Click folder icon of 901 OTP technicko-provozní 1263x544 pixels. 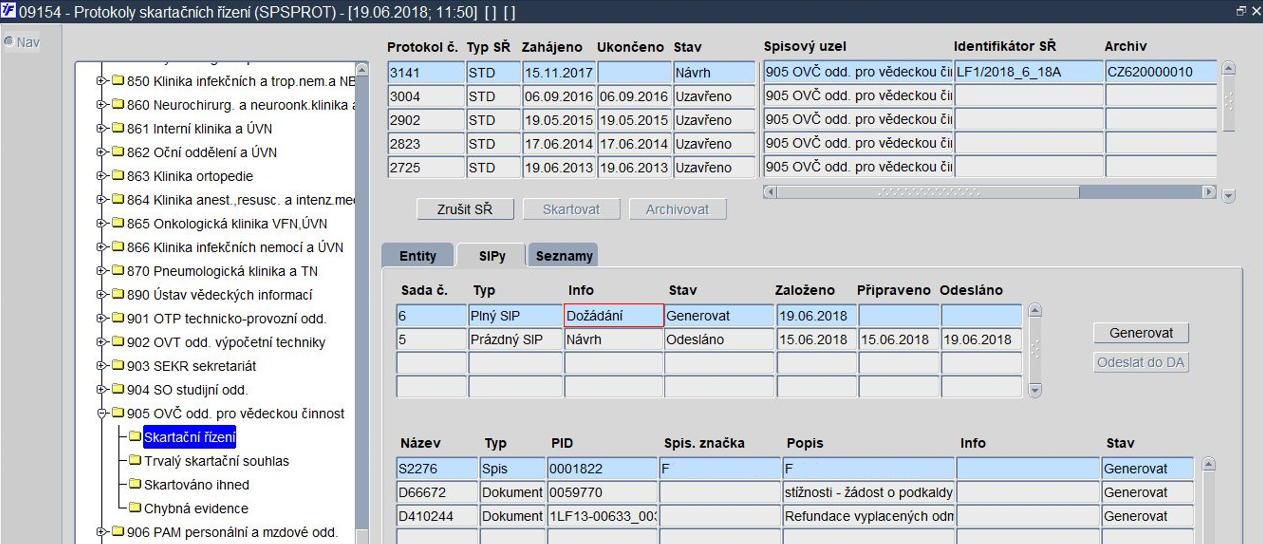117,319
